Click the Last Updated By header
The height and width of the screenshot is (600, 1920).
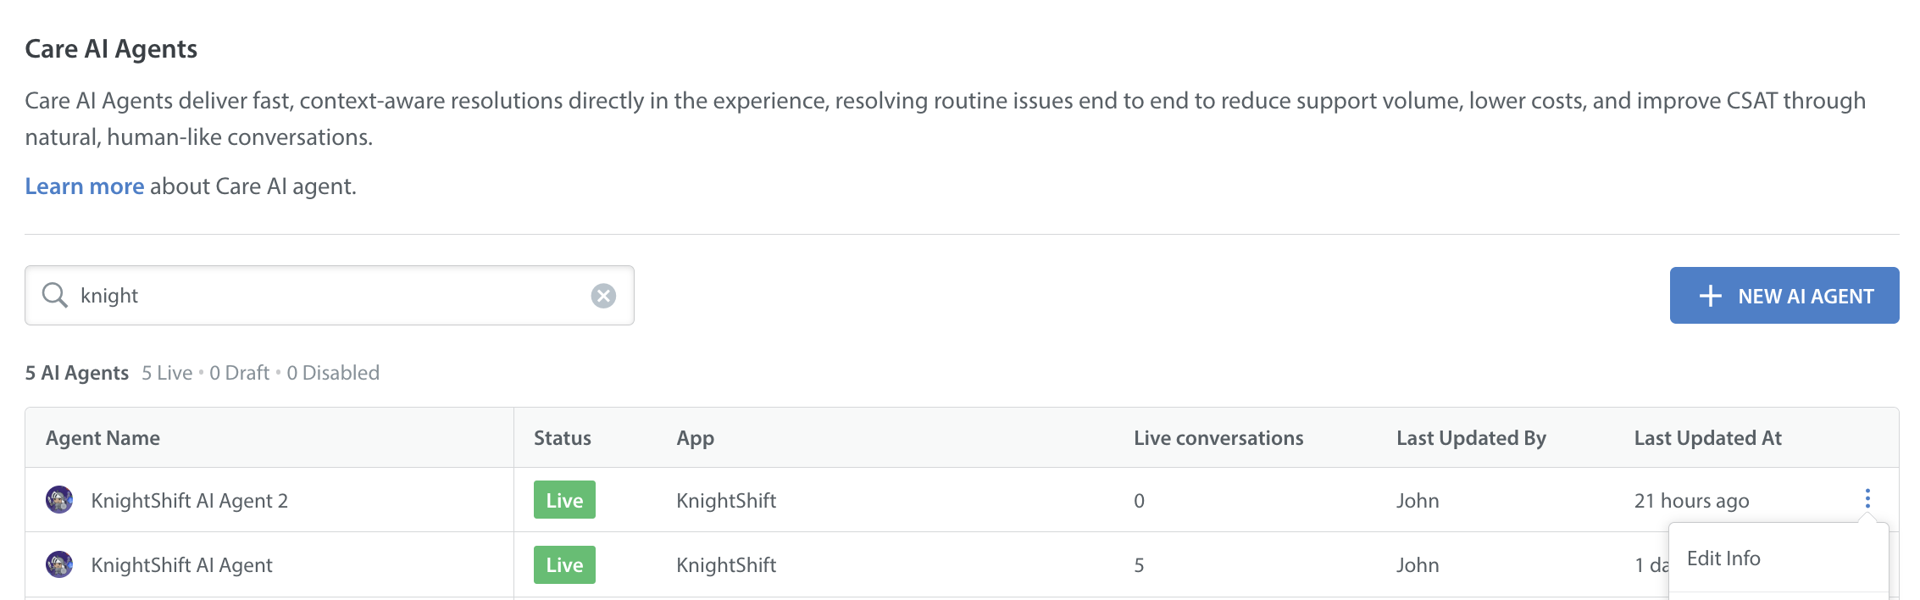pyautogui.click(x=1470, y=438)
